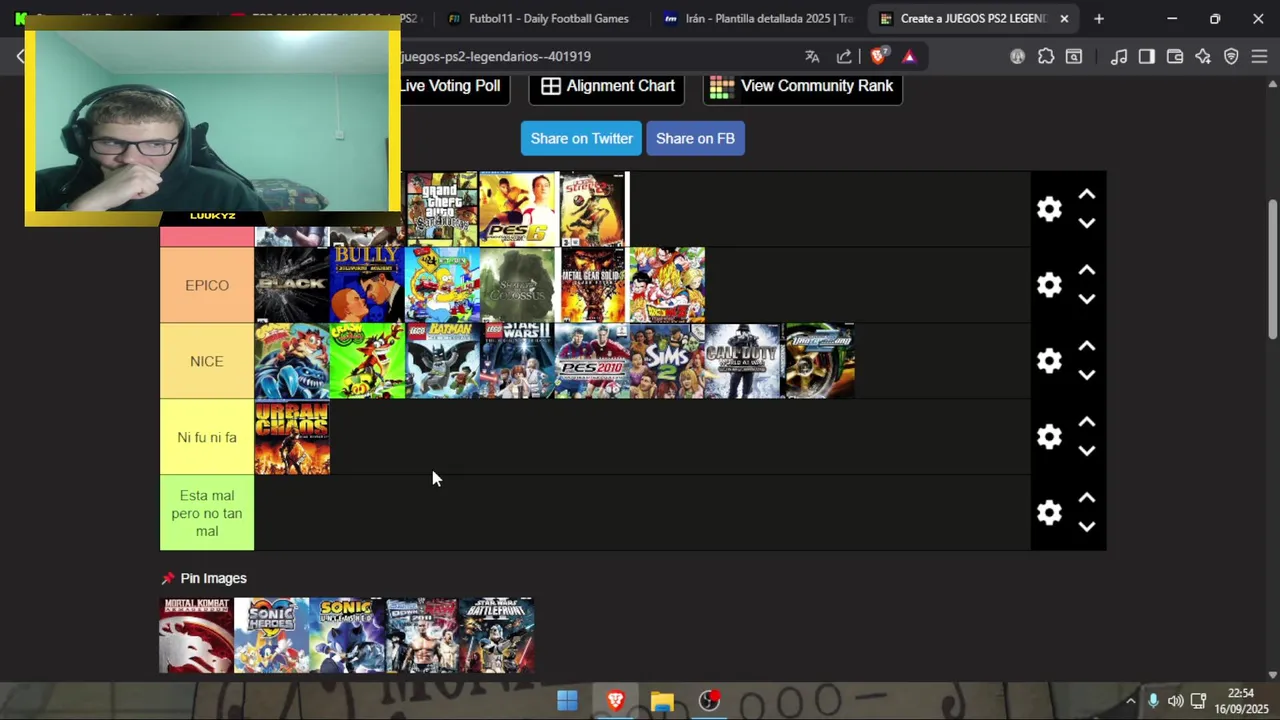
Task: Open Brave Wallet icon in toolbar
Action: coord(1175,57)
